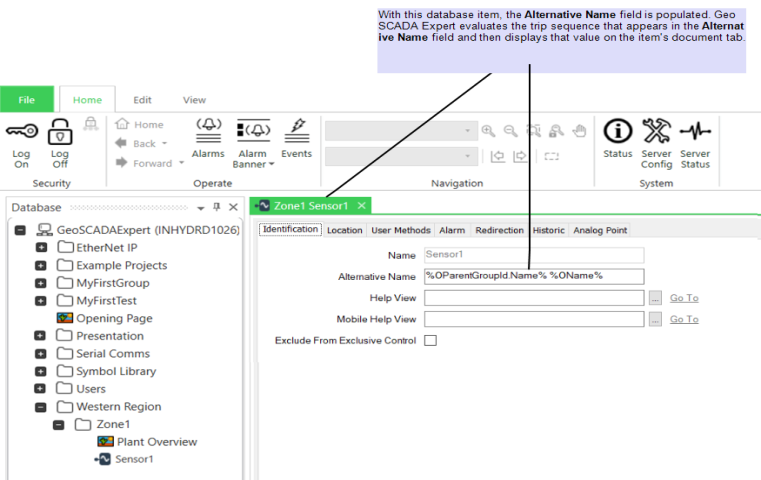Open the Events icon in ribbon

tap(296, 129)
